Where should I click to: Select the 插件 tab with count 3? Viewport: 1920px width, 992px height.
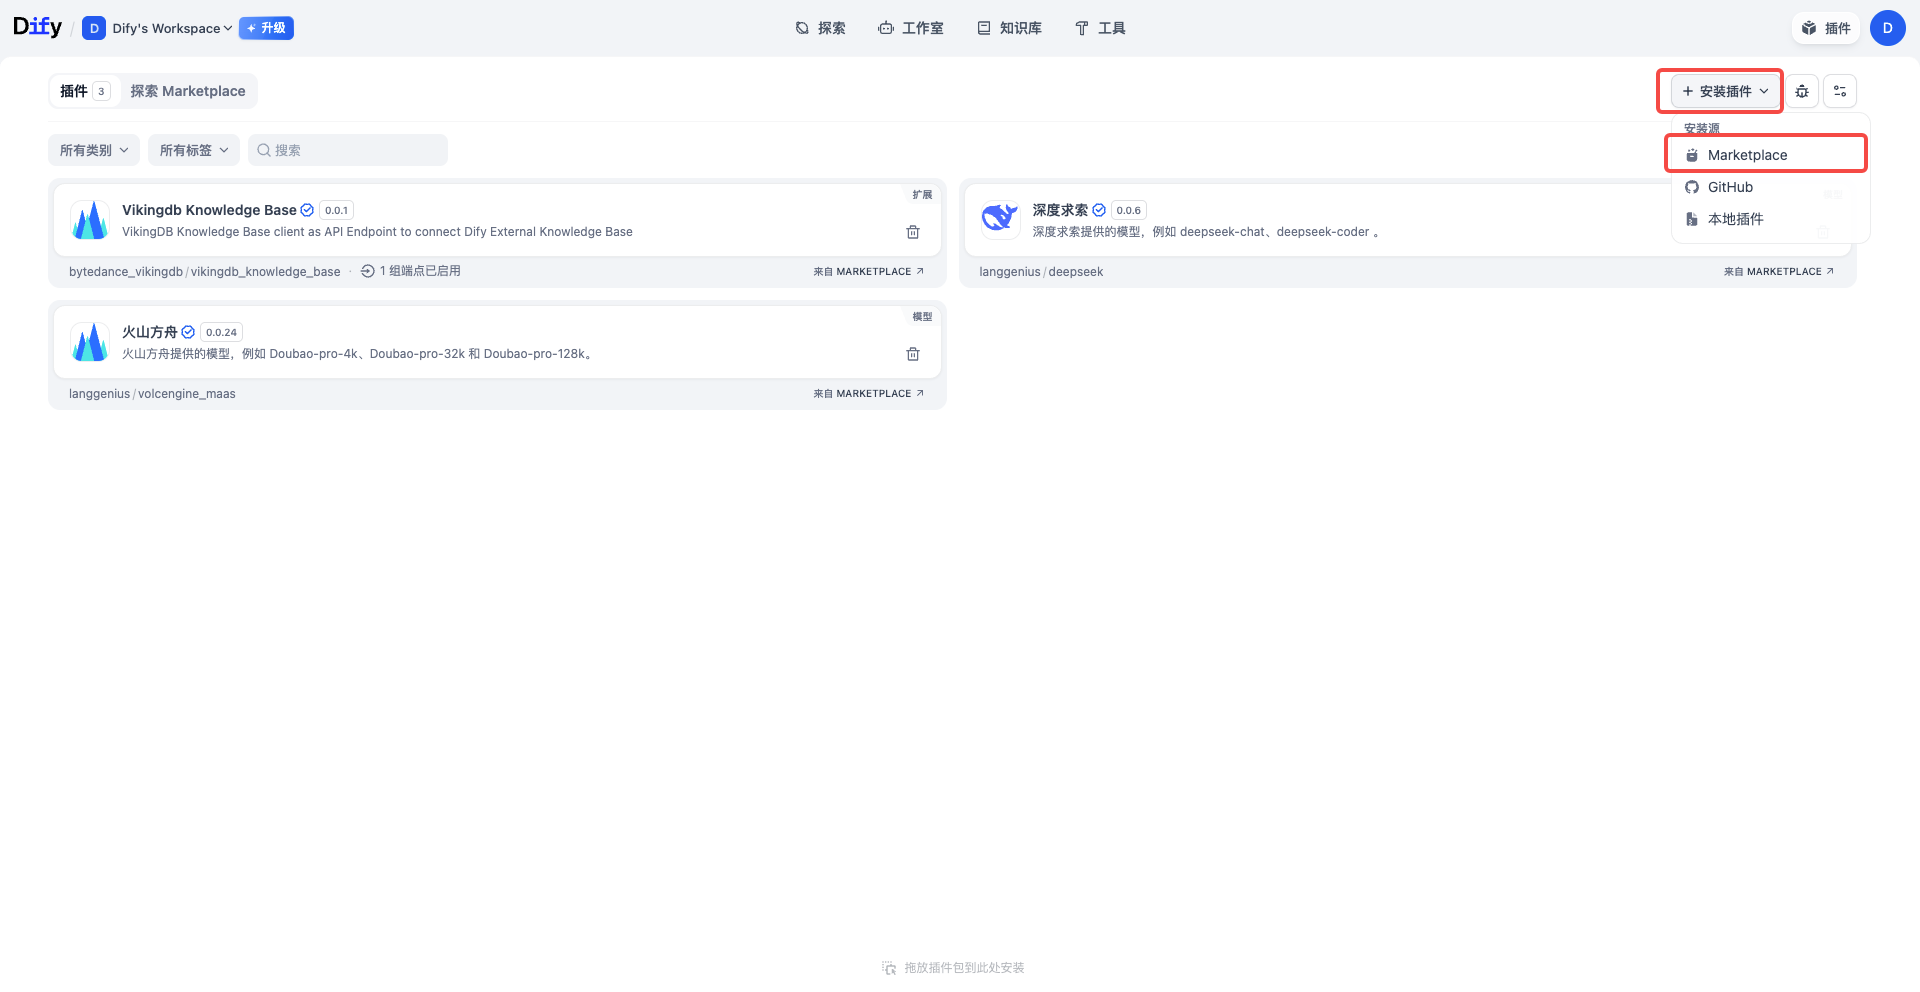pos(84,91)
